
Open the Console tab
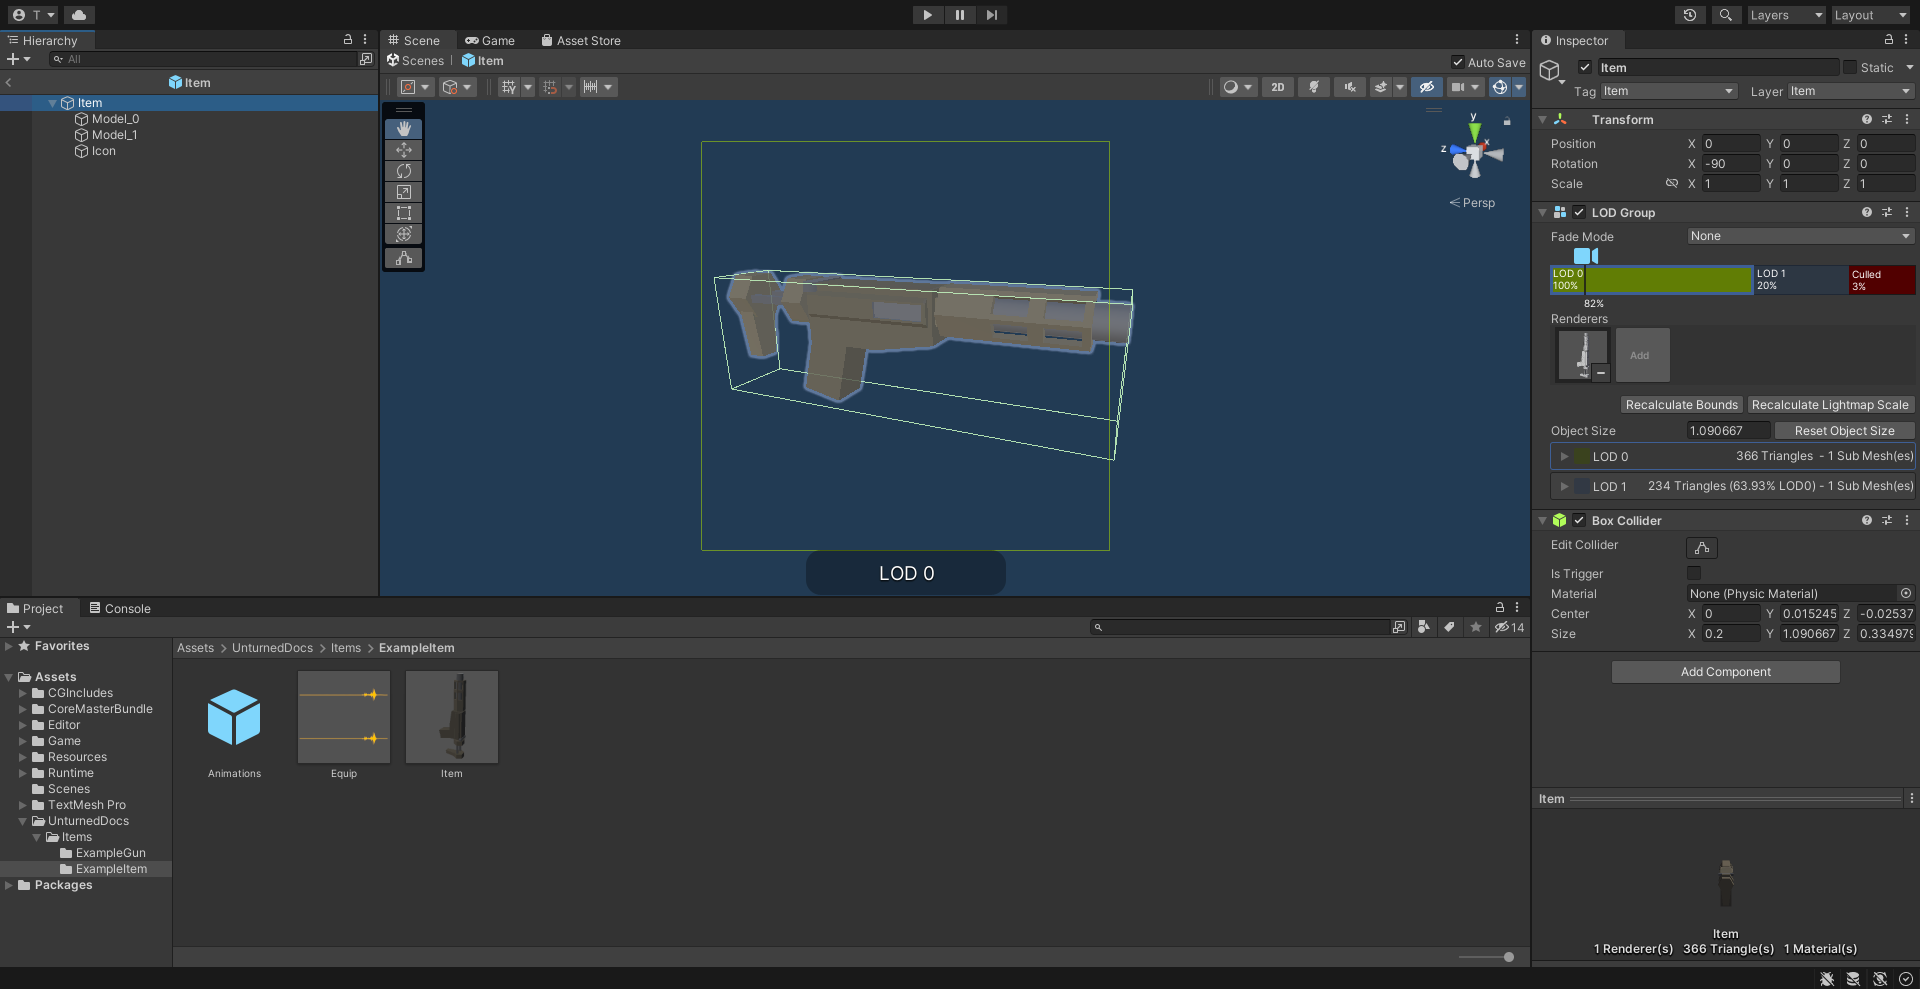pos(119,608)
